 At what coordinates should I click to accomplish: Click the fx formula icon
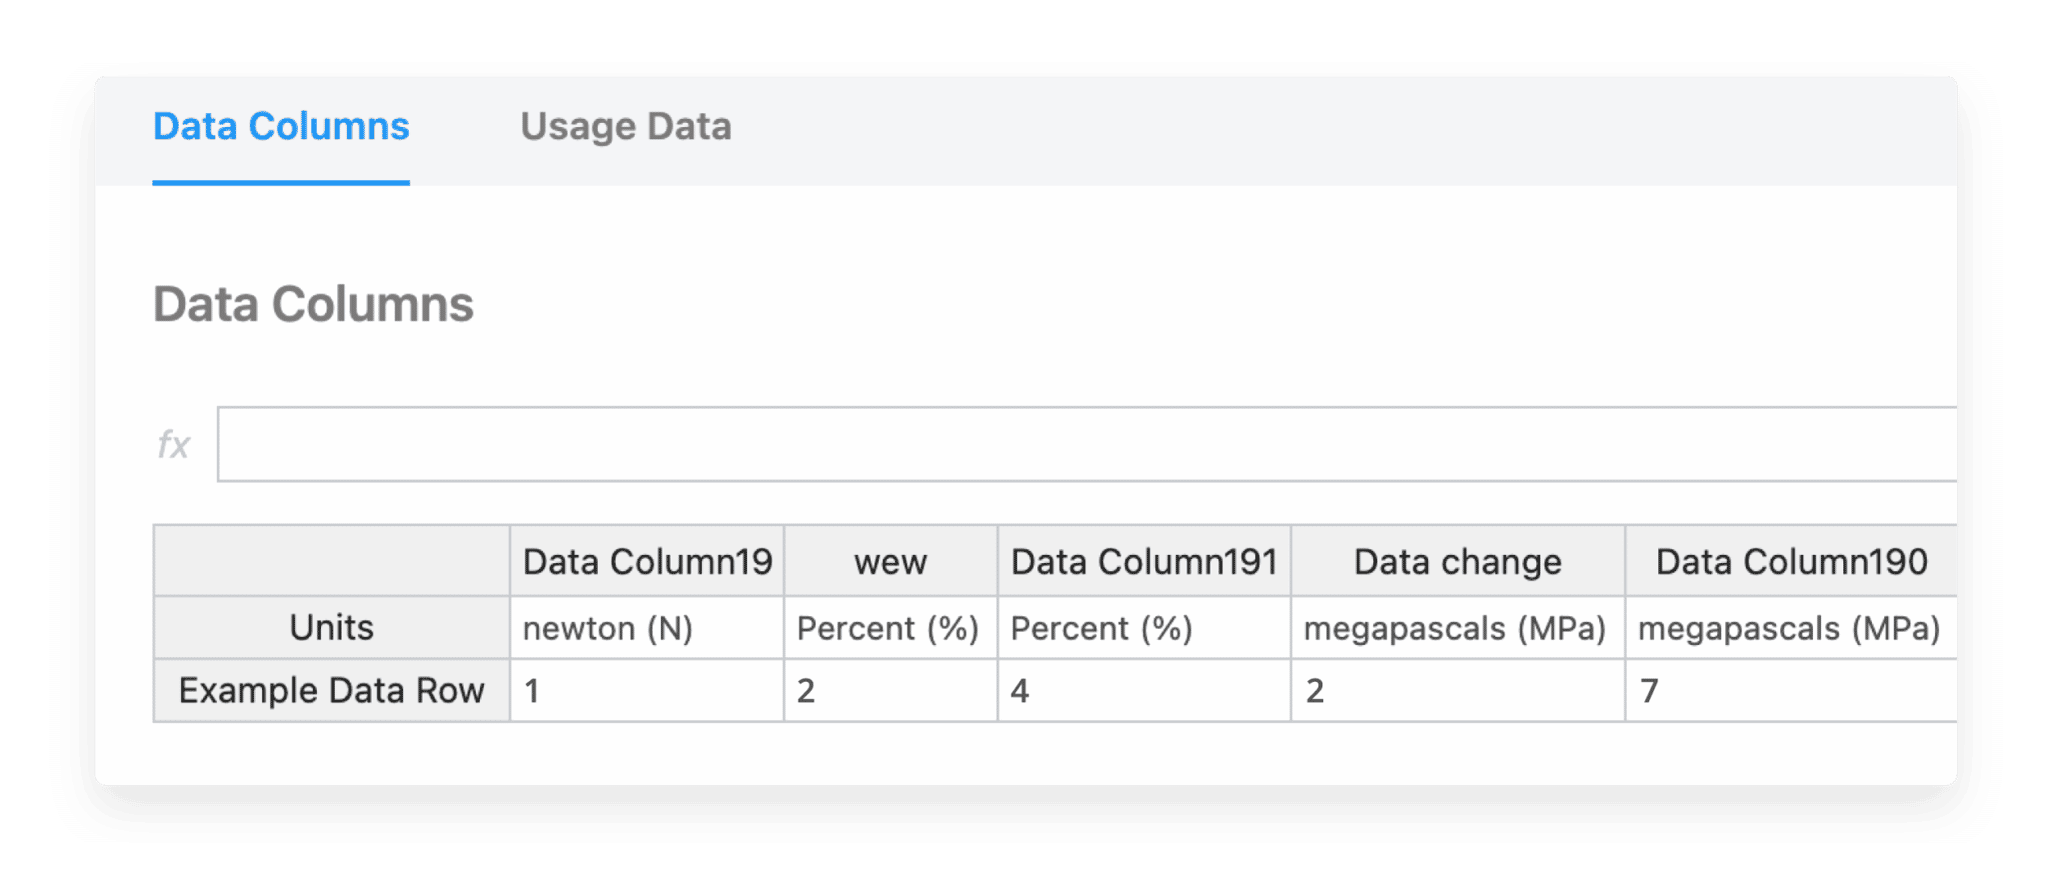coord(173,444)
